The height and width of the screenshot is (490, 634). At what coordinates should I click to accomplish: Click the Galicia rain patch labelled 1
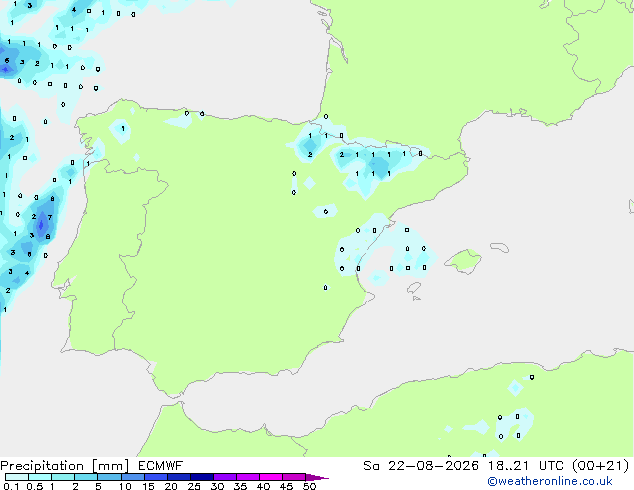click(x=120, y=131)
